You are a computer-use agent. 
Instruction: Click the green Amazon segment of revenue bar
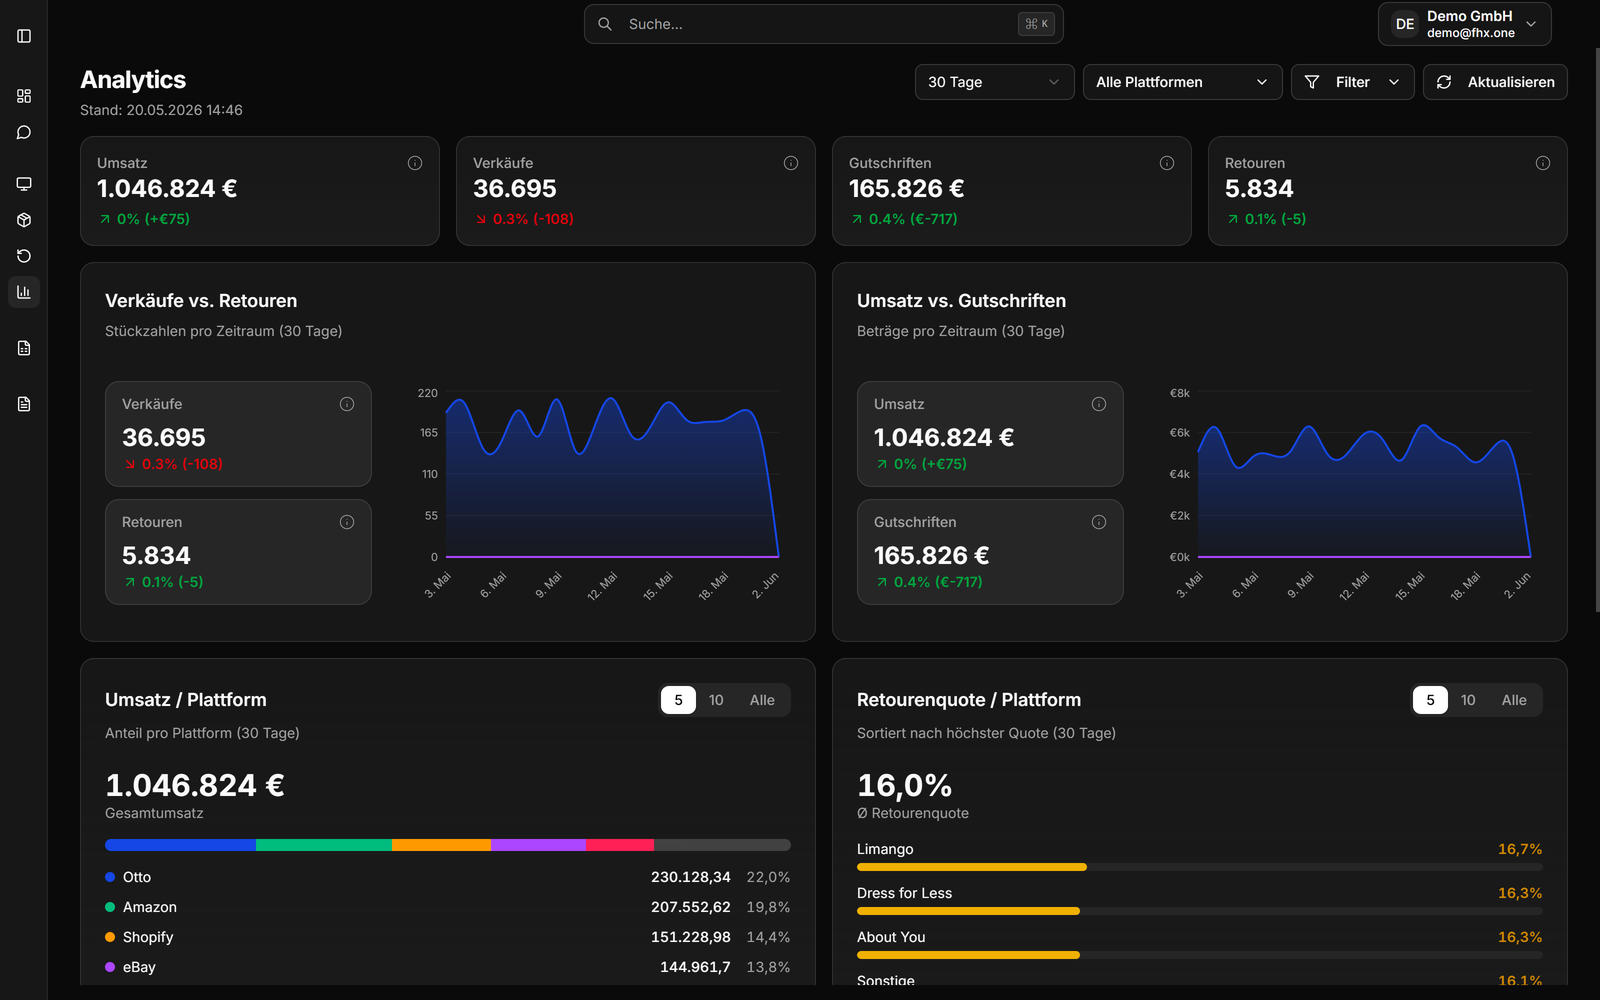(324, 845)
